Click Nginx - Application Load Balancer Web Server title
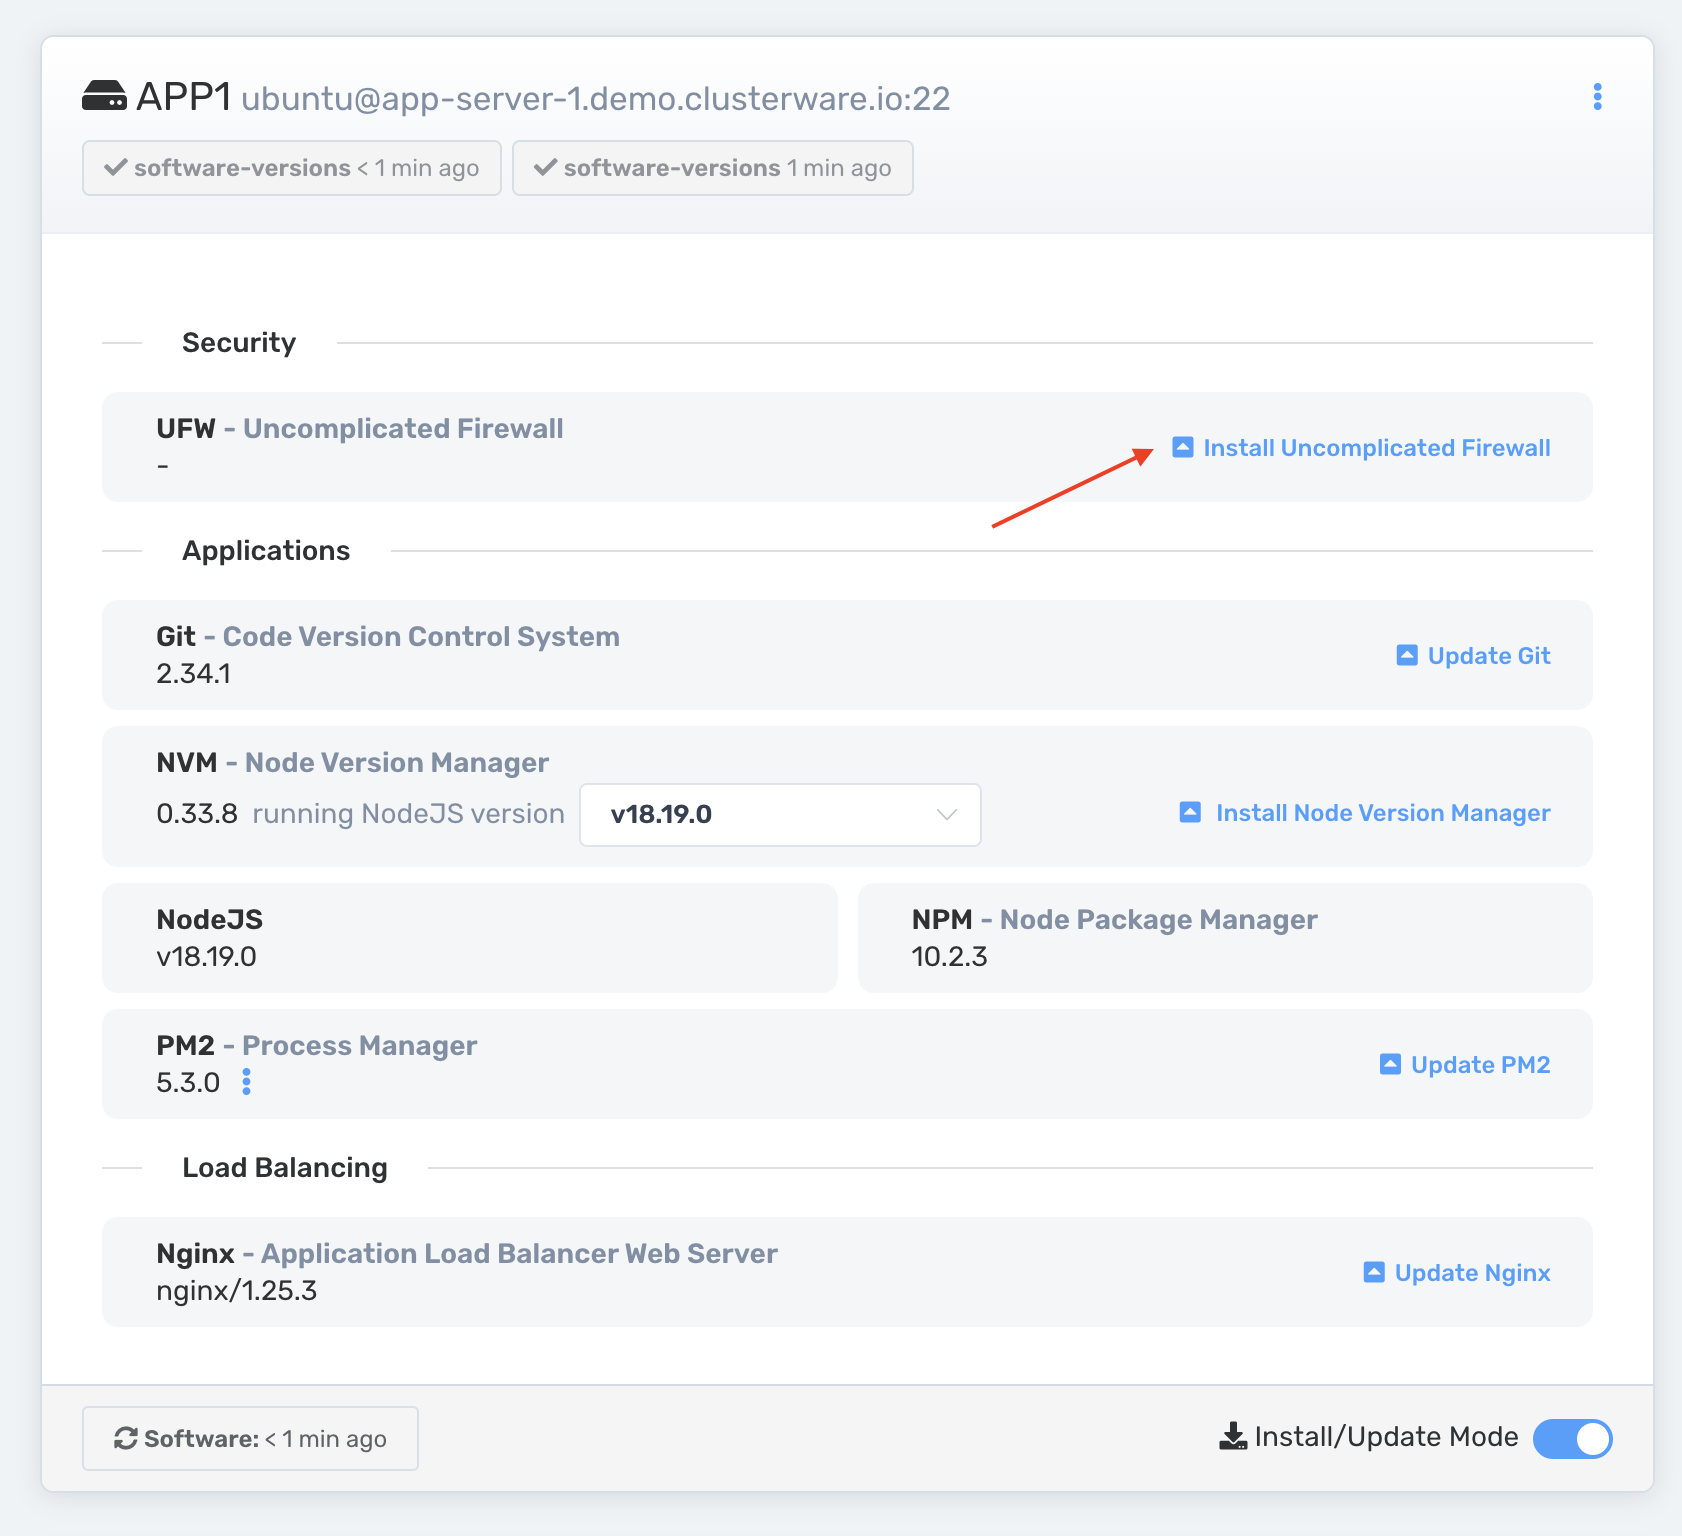Screen dimensions: 1682x1536 click(x=467, y=1253)
